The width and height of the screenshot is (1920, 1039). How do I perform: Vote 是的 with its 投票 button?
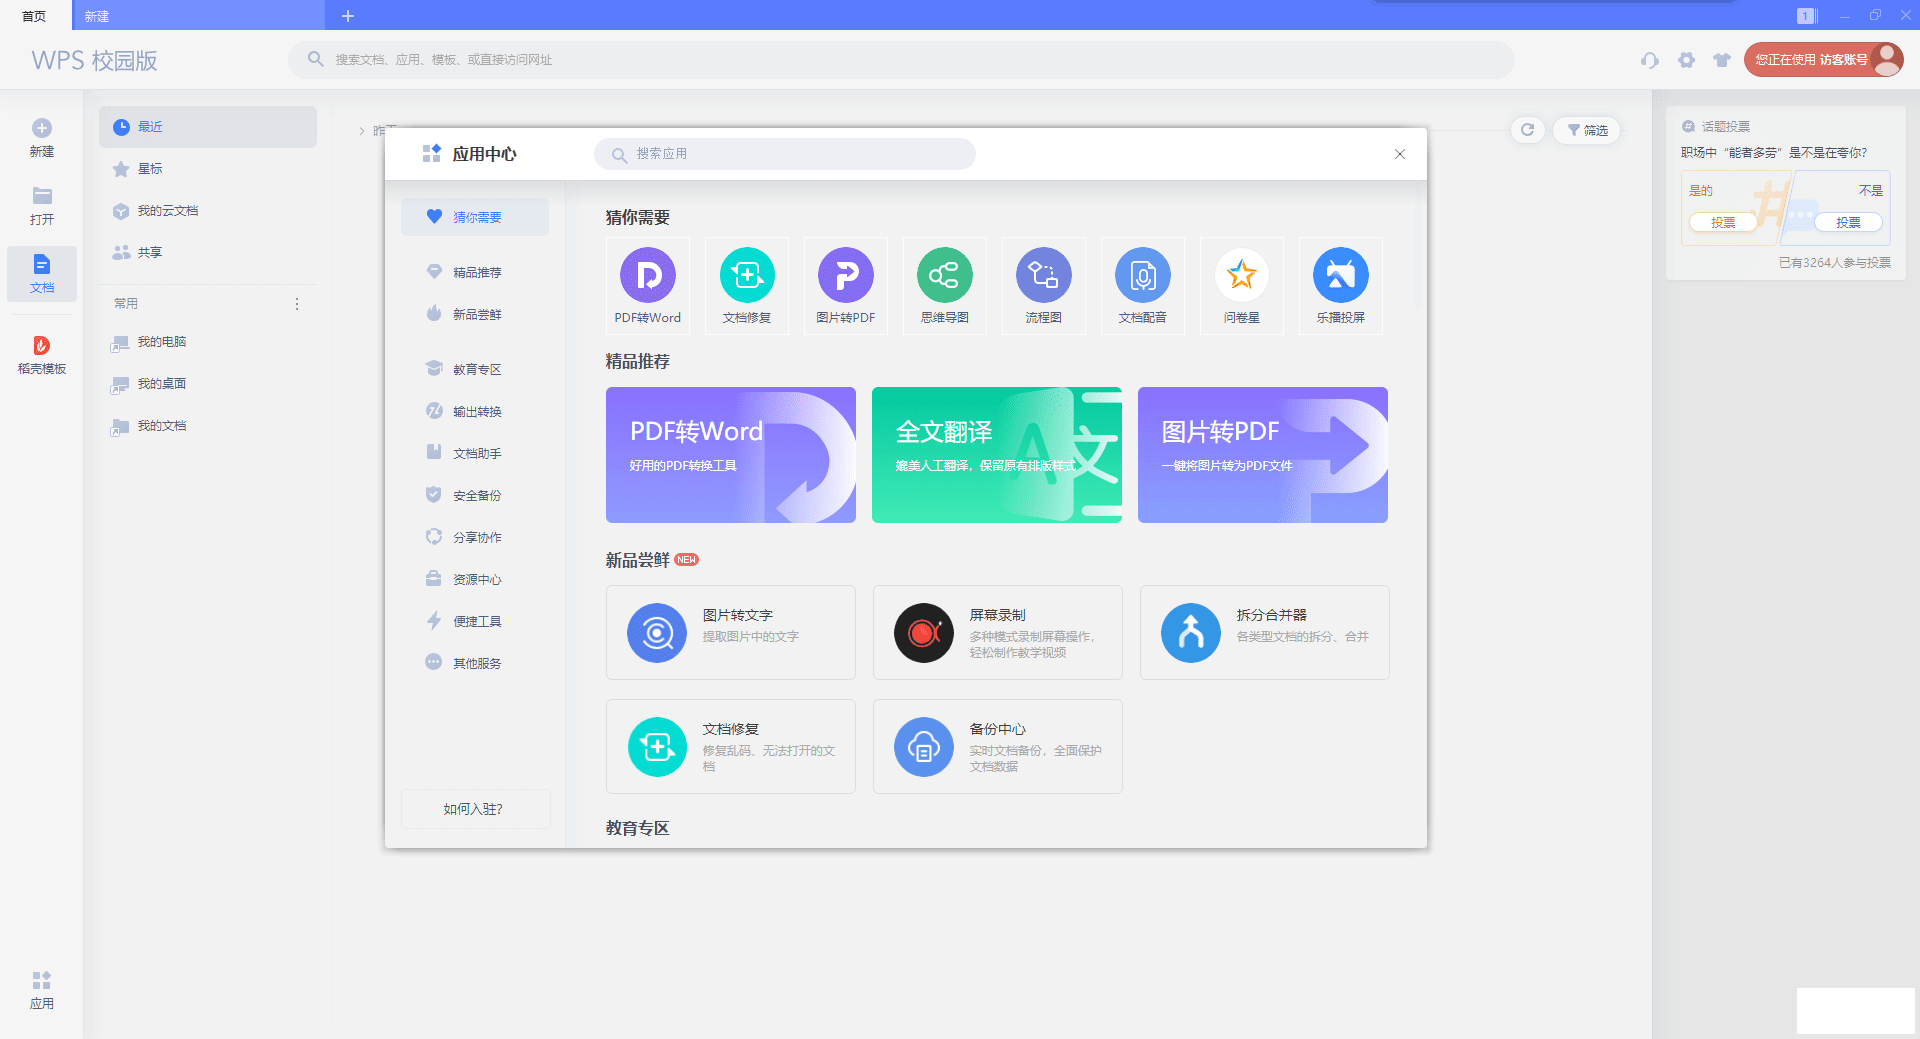[1723, 222]
